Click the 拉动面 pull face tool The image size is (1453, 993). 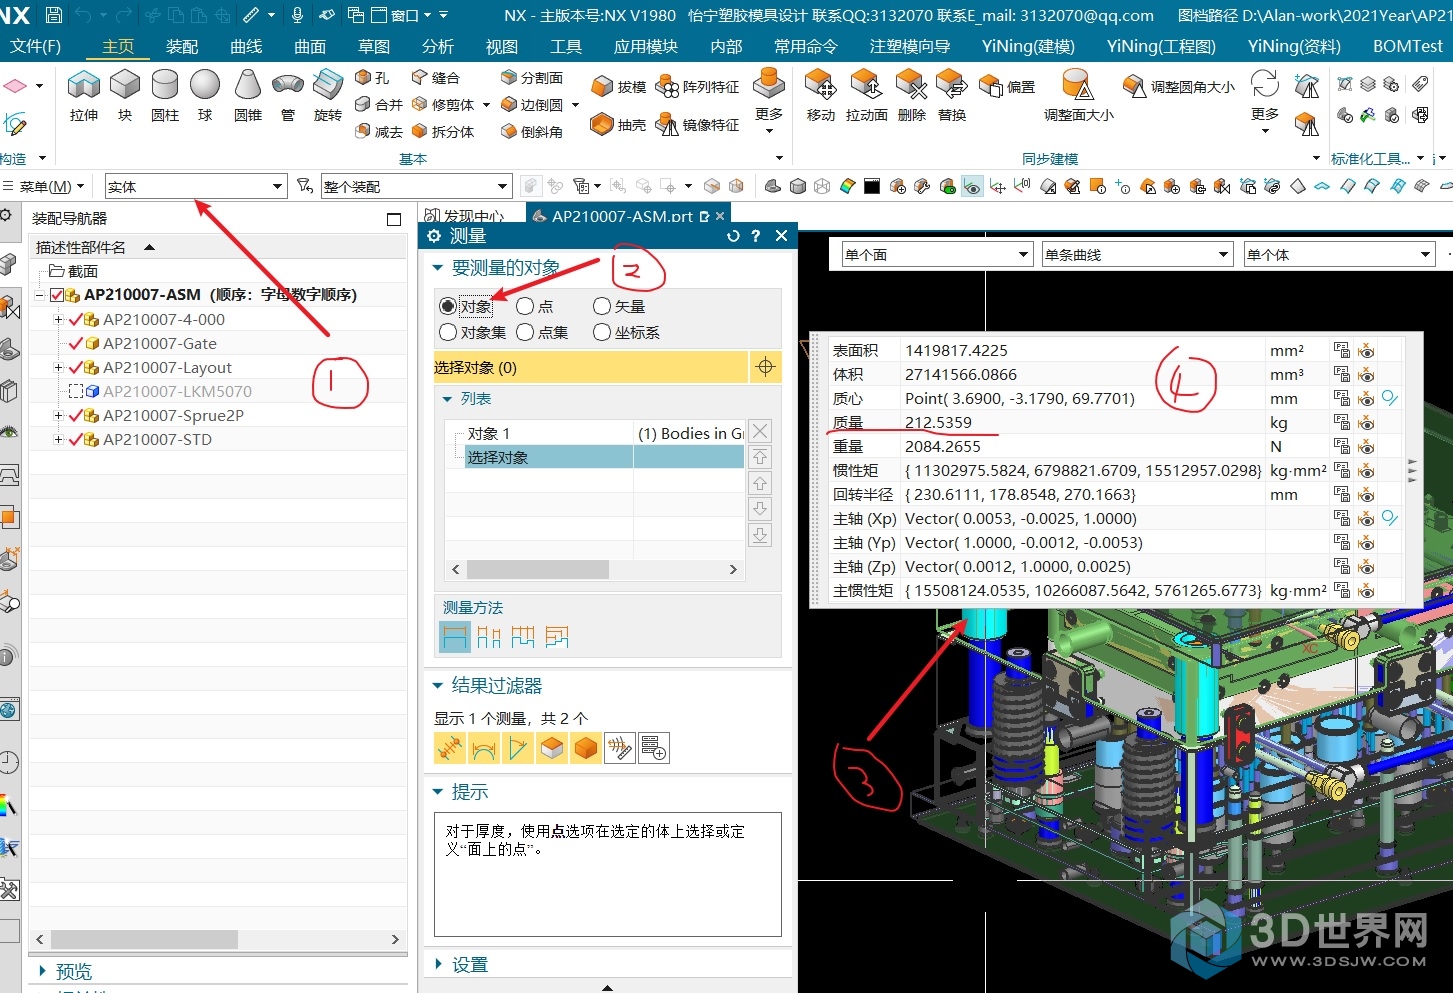pos(866,97)
